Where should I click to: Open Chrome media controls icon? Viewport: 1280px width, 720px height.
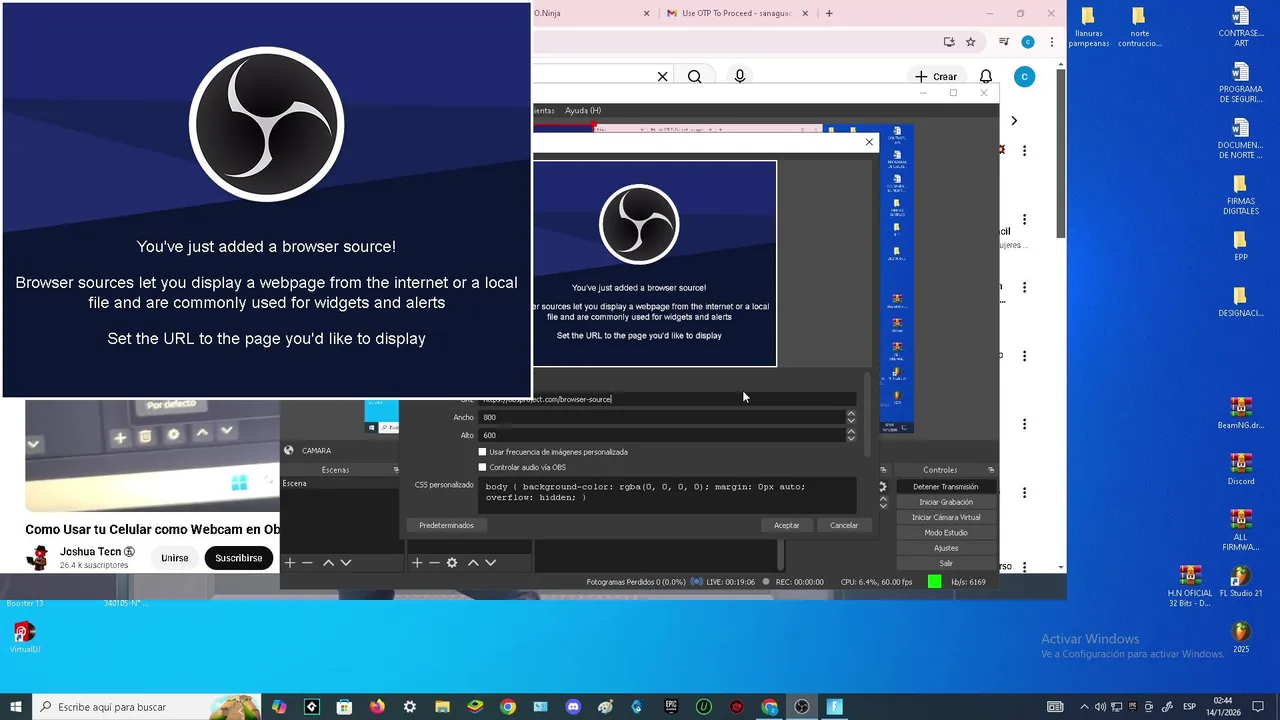[x=1004, y=42]
